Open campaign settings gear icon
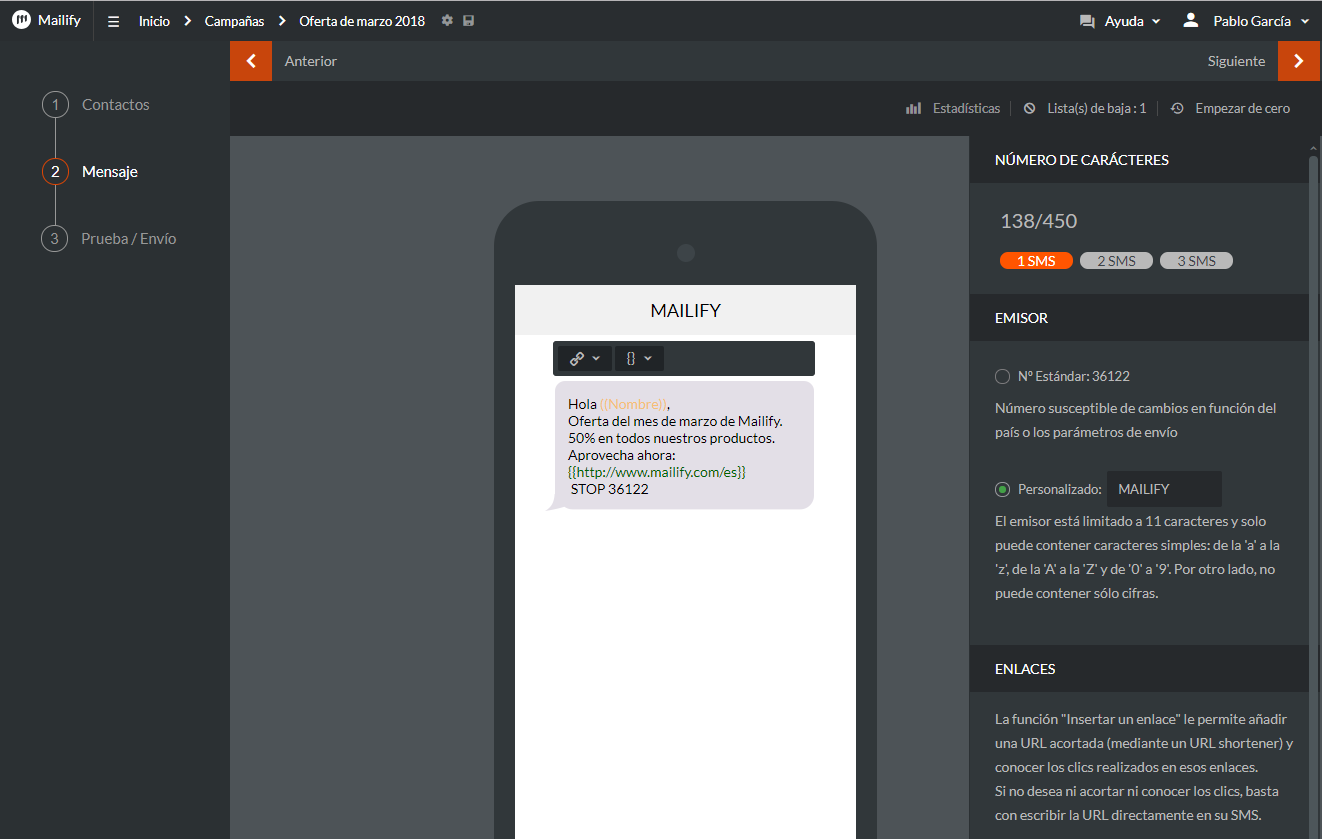Screen dimensions: 1322x839 [x=447, y=20]
